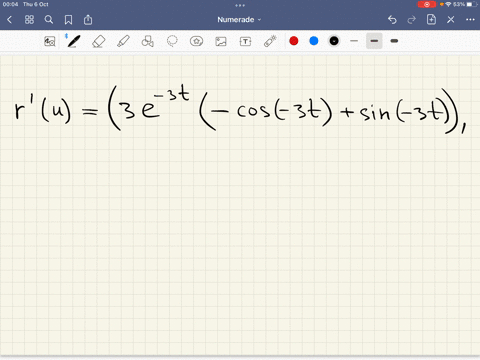Go back with the left chevron
The height and width of the screenshot is (360, 480).
pyautogui.click(x=9, y=20)
